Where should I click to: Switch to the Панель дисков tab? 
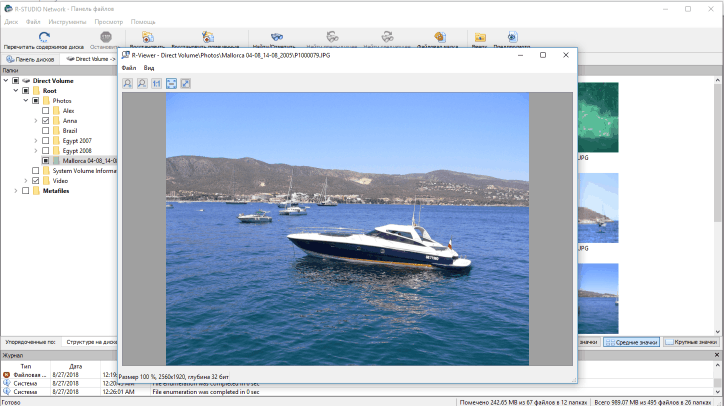[x=30, y=59]
